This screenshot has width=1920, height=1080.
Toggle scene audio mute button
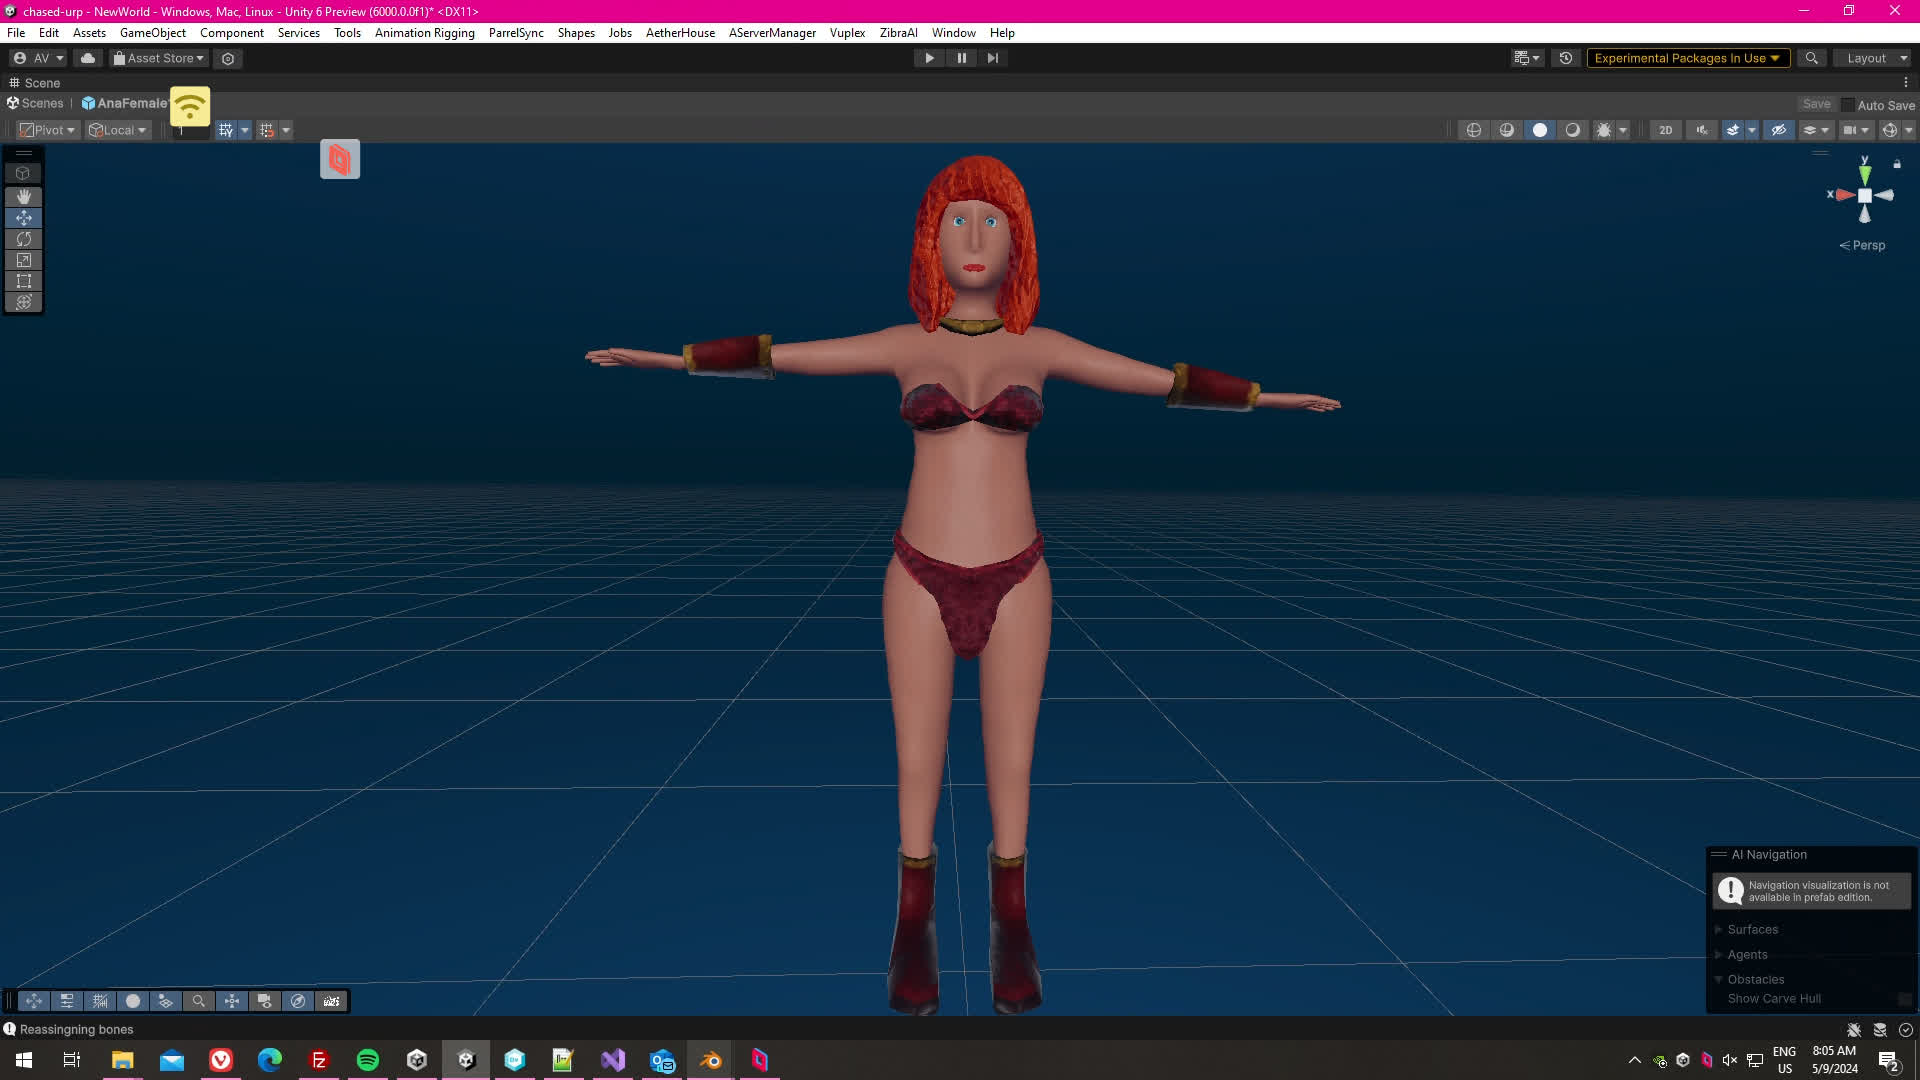point(1701,130)
